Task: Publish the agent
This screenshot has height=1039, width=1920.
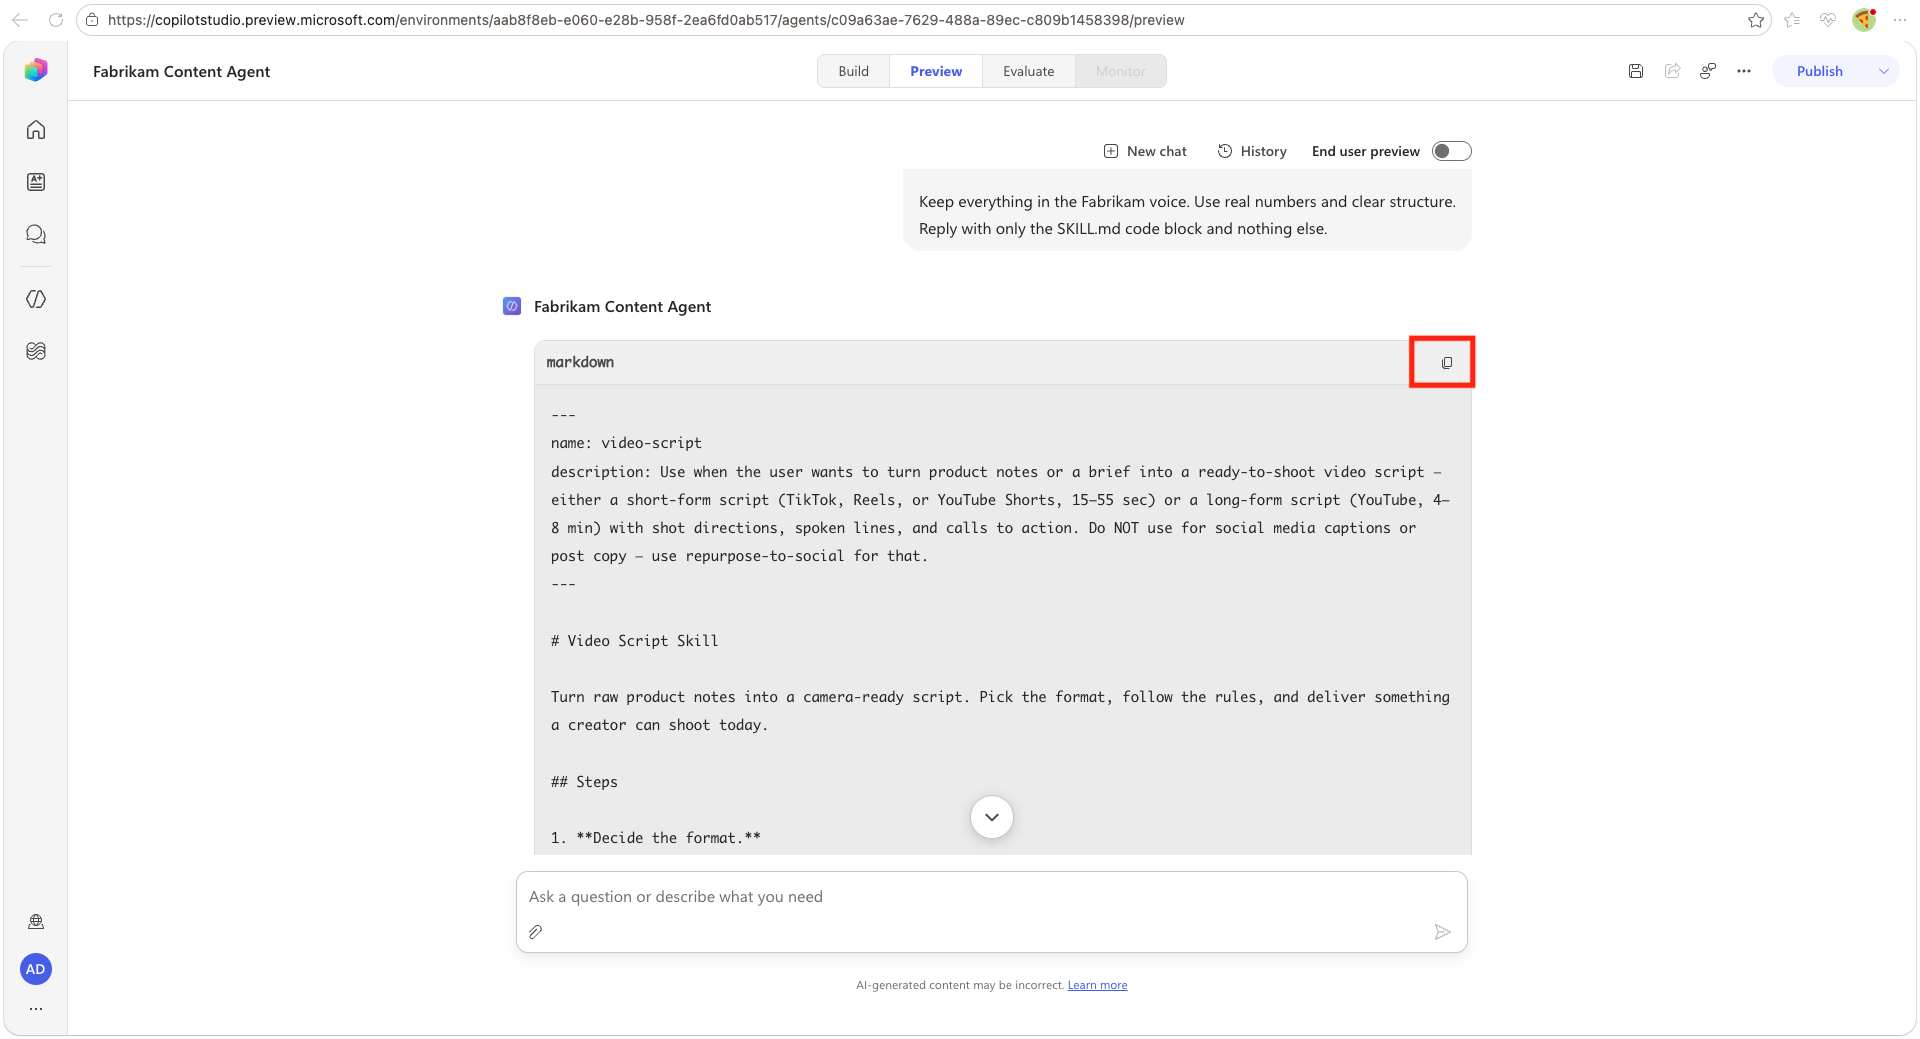Action: click(x=1819, y=71)
